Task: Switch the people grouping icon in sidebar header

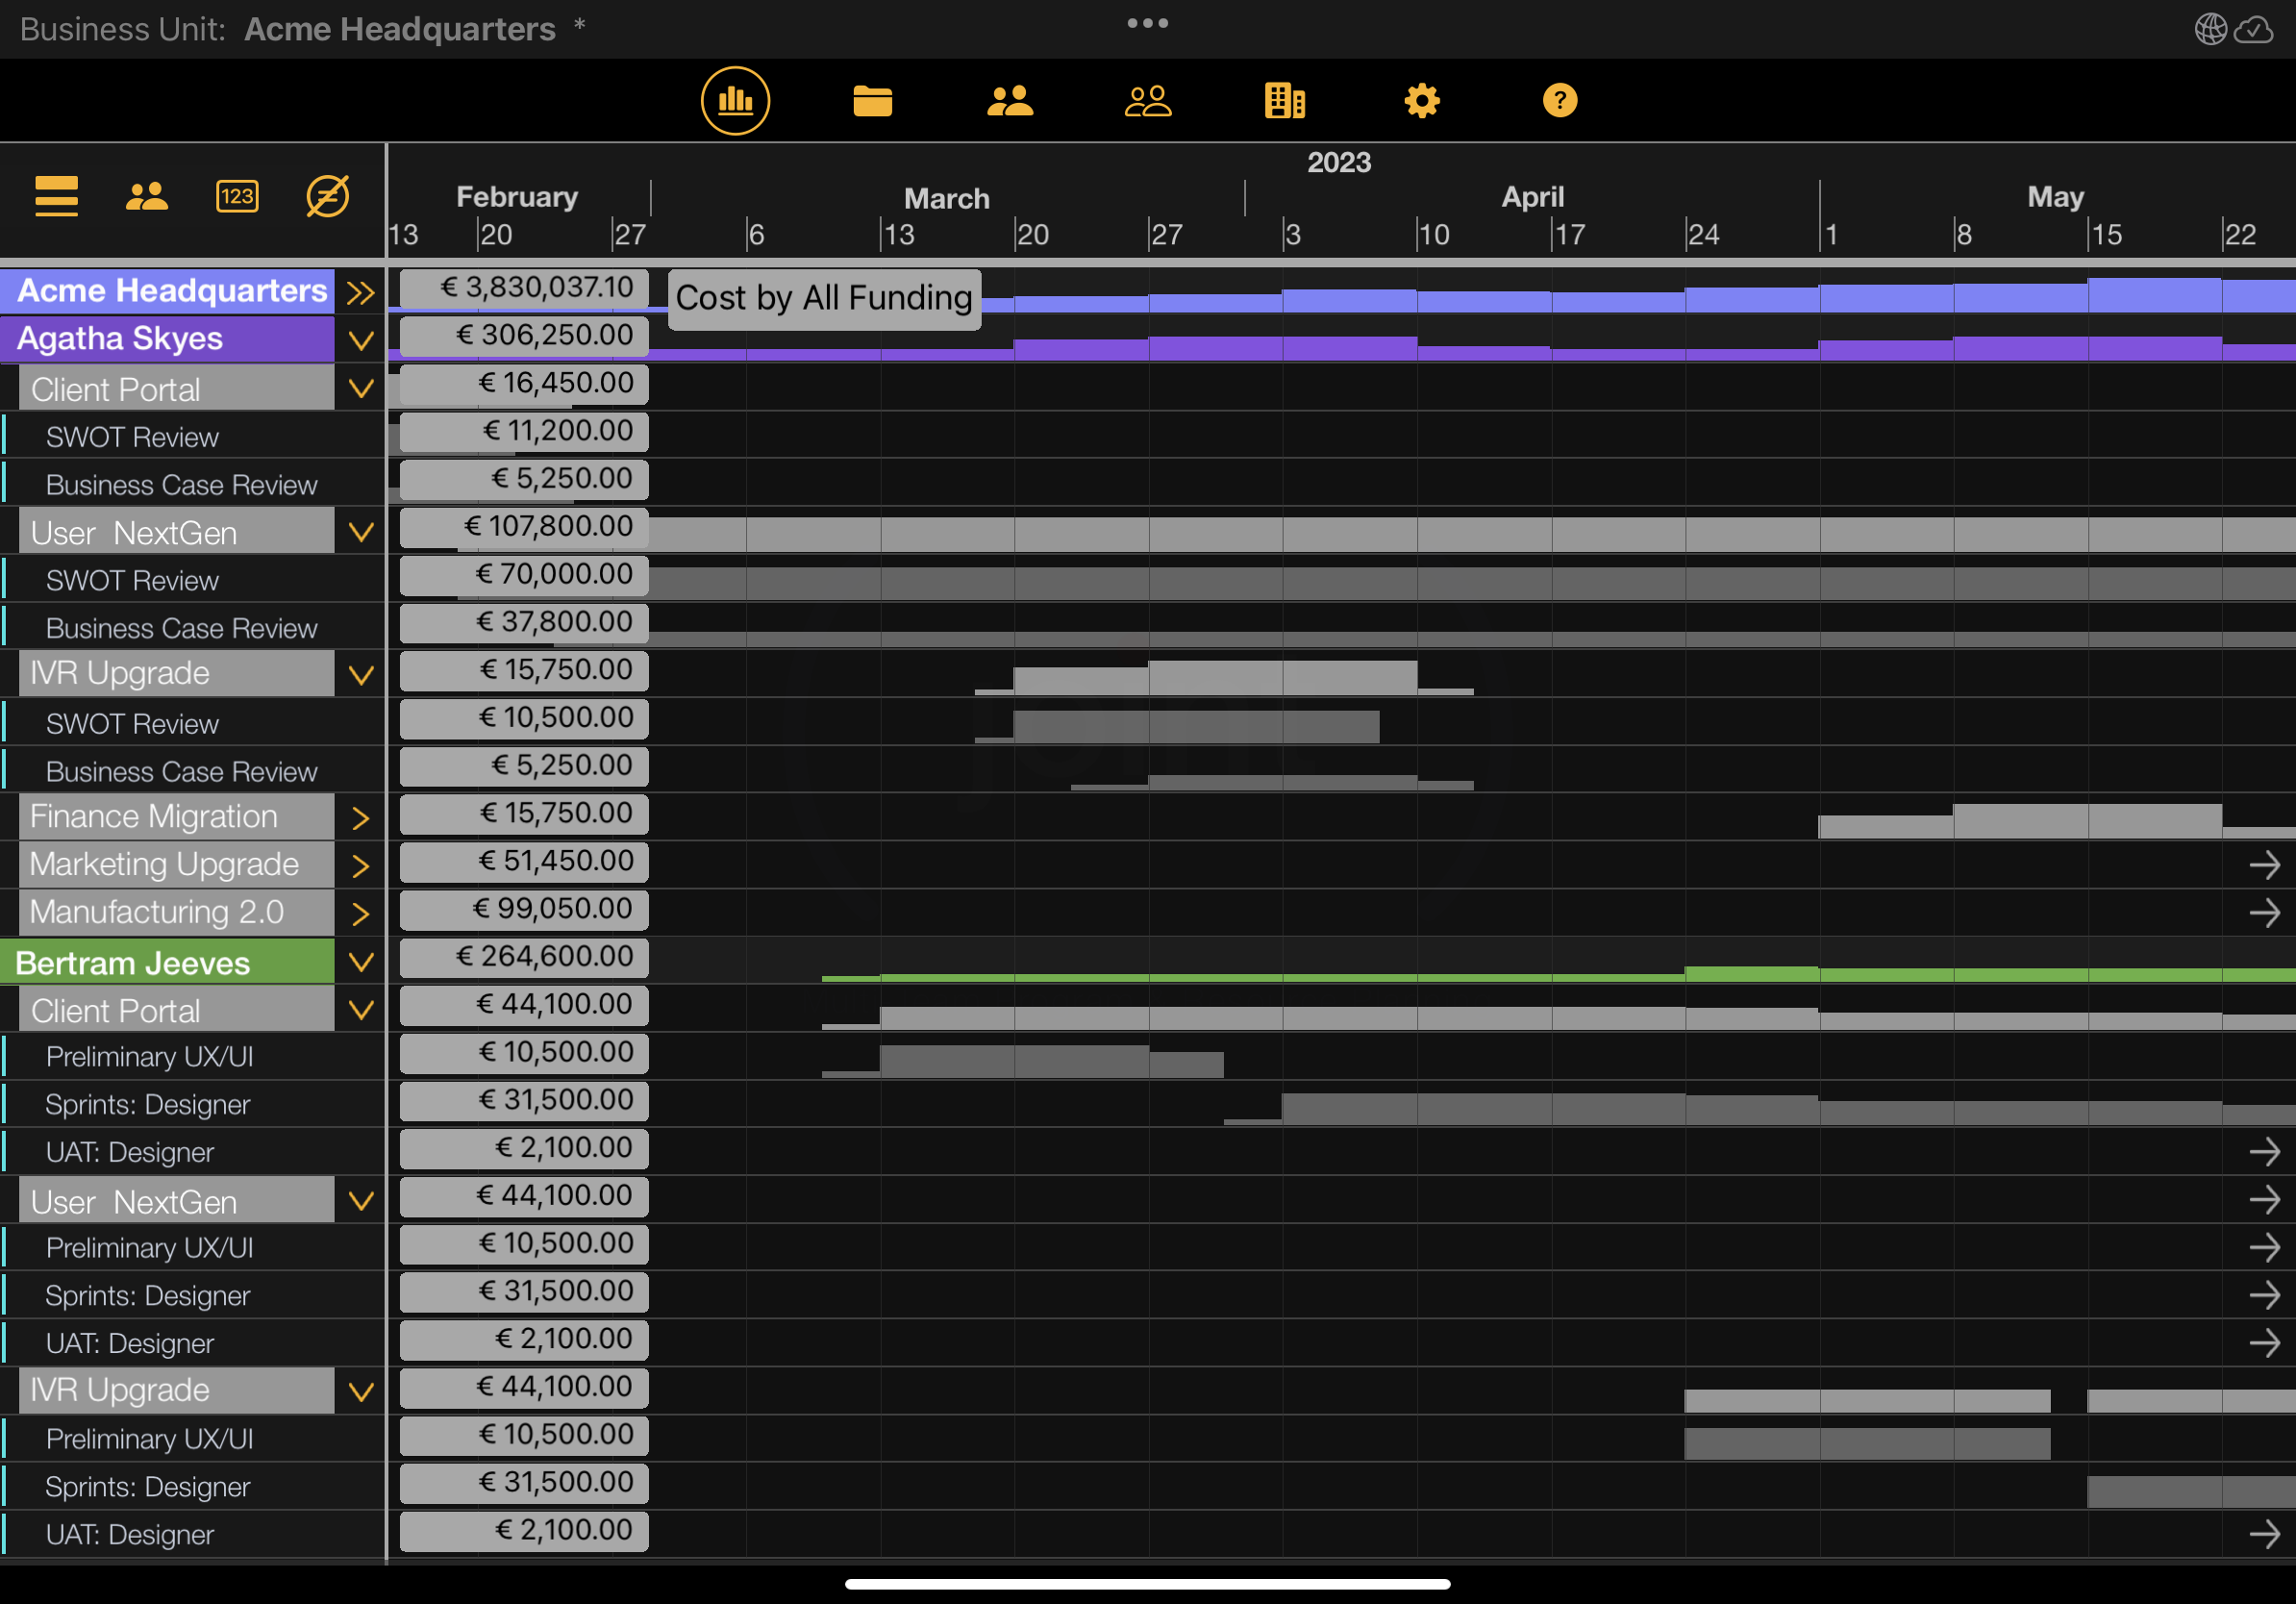Action: (147, 196)
